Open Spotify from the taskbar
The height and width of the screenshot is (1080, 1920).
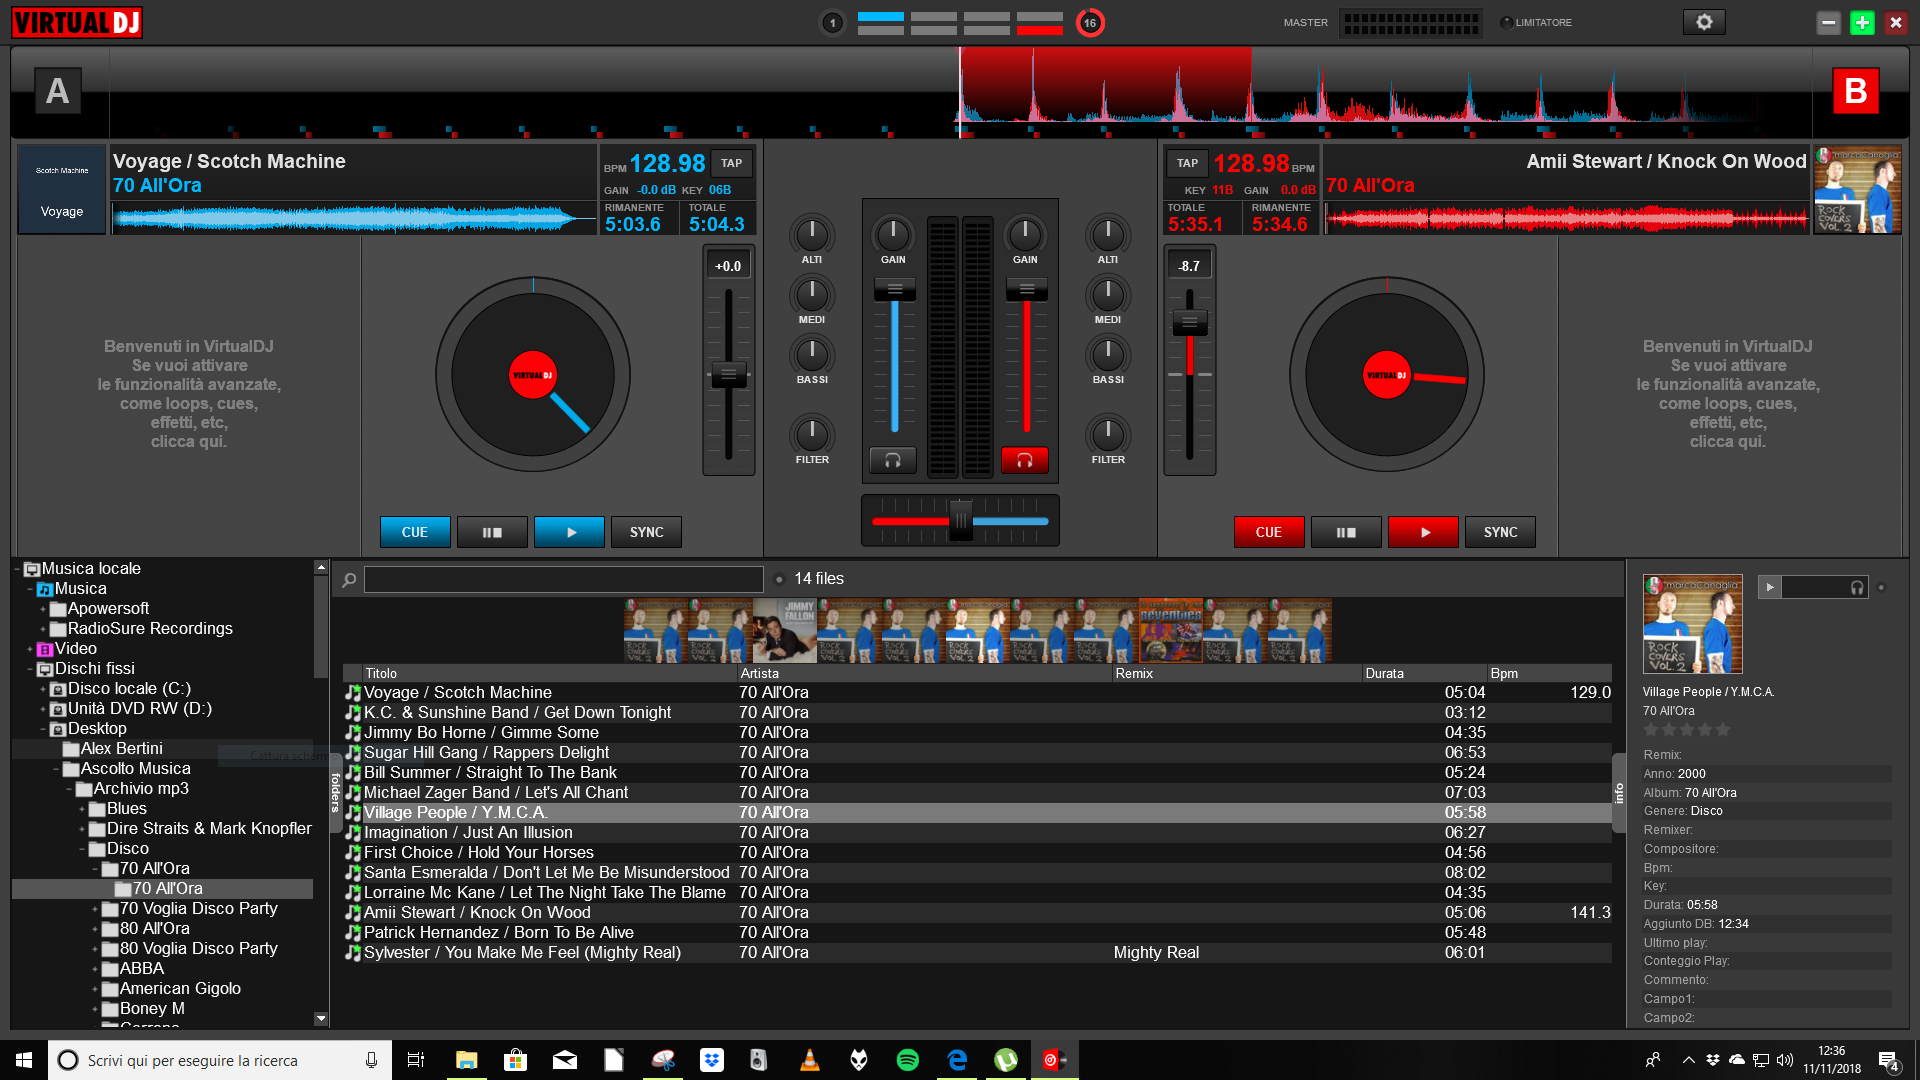pos(908,1060)
